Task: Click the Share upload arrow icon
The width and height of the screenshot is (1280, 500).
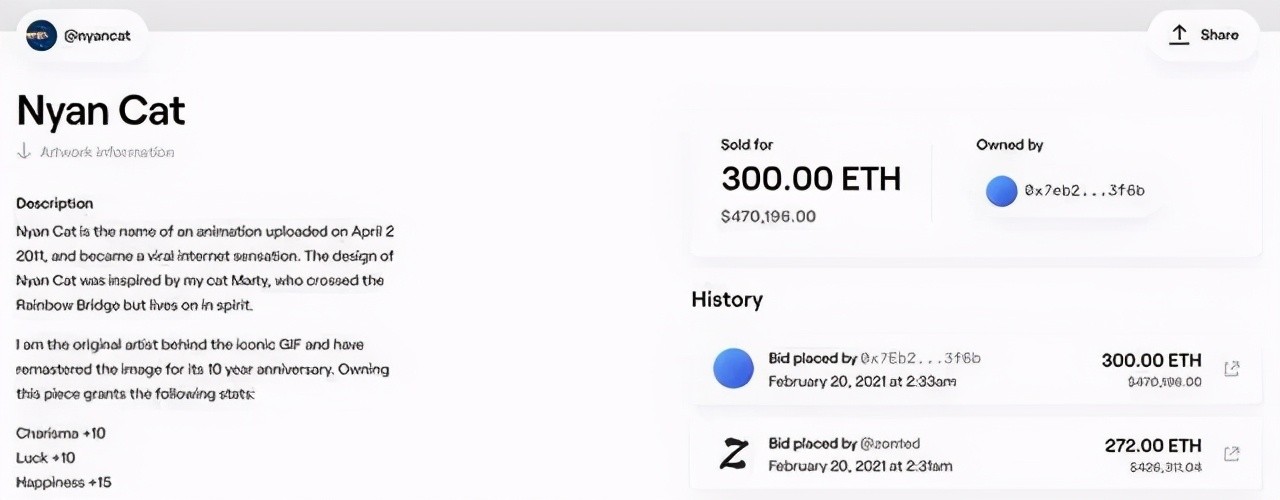Action: click(x=1180, y=35)
